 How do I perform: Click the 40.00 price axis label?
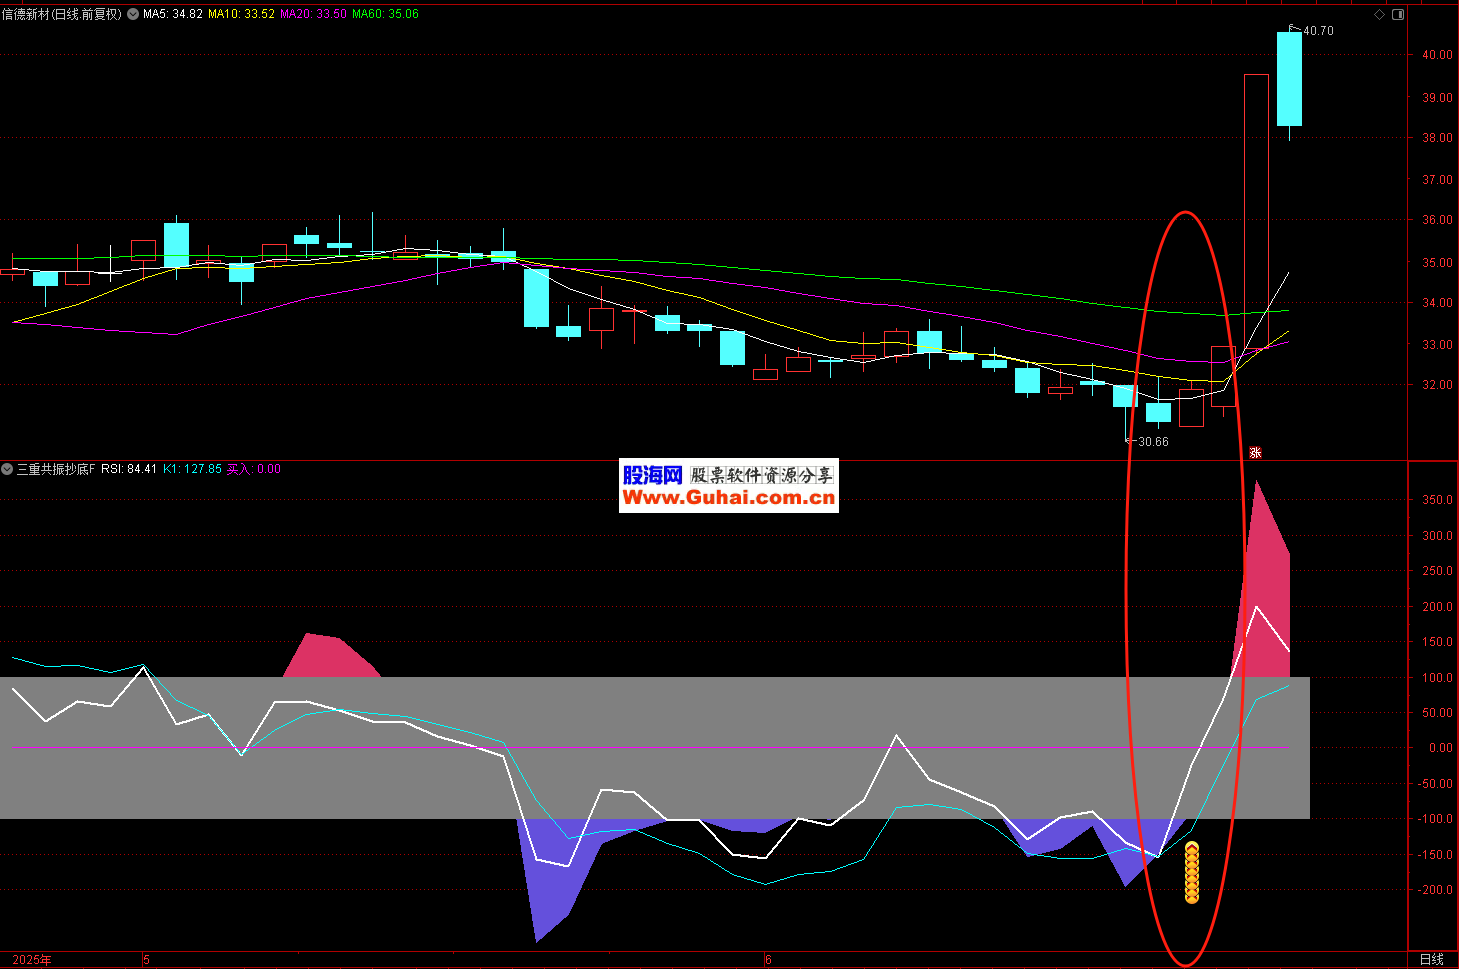(1437, 55)
